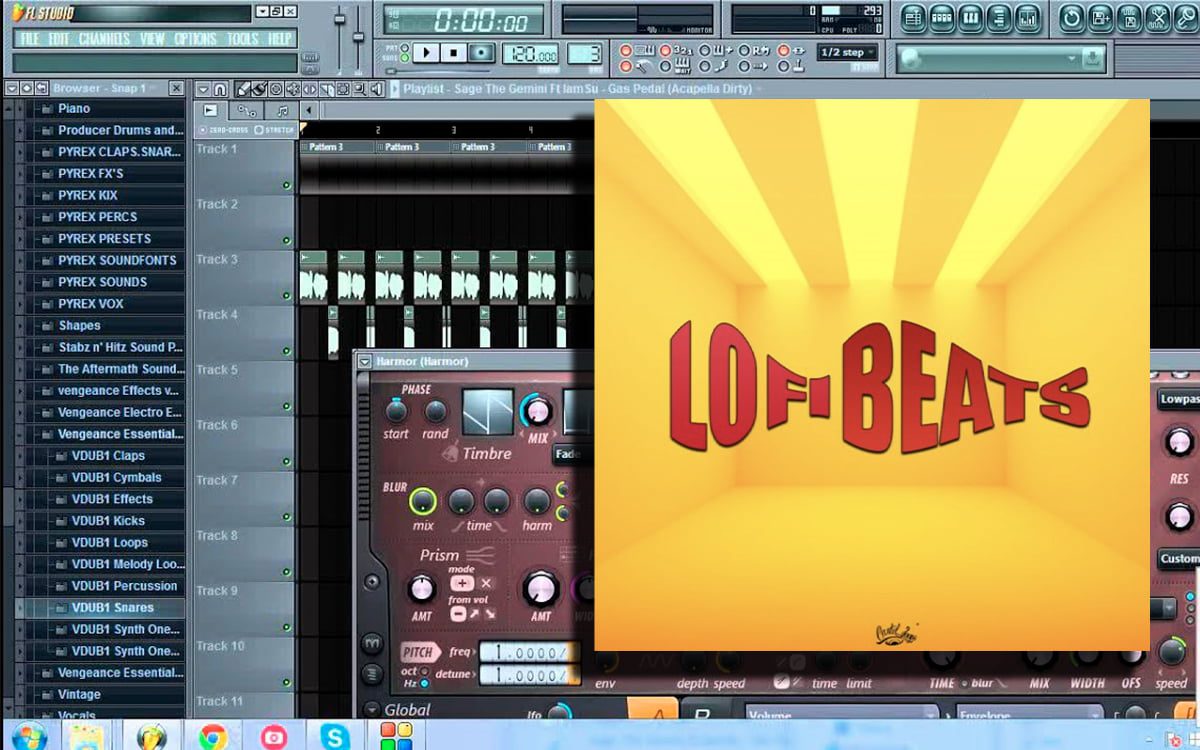Switch to Pattern mode with PAT radio
Screen dimensions: 1200x750
pos(404,47)
